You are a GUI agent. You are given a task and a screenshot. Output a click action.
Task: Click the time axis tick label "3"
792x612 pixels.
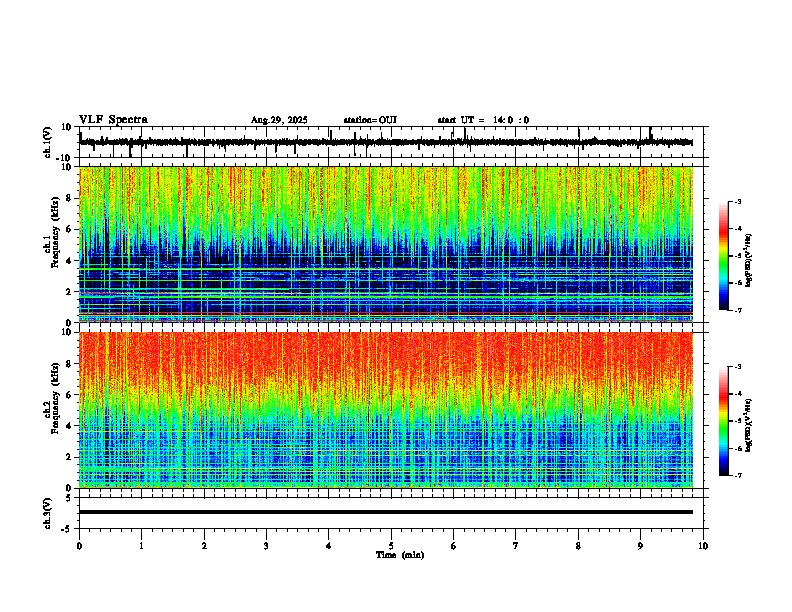tap(266, 546)
